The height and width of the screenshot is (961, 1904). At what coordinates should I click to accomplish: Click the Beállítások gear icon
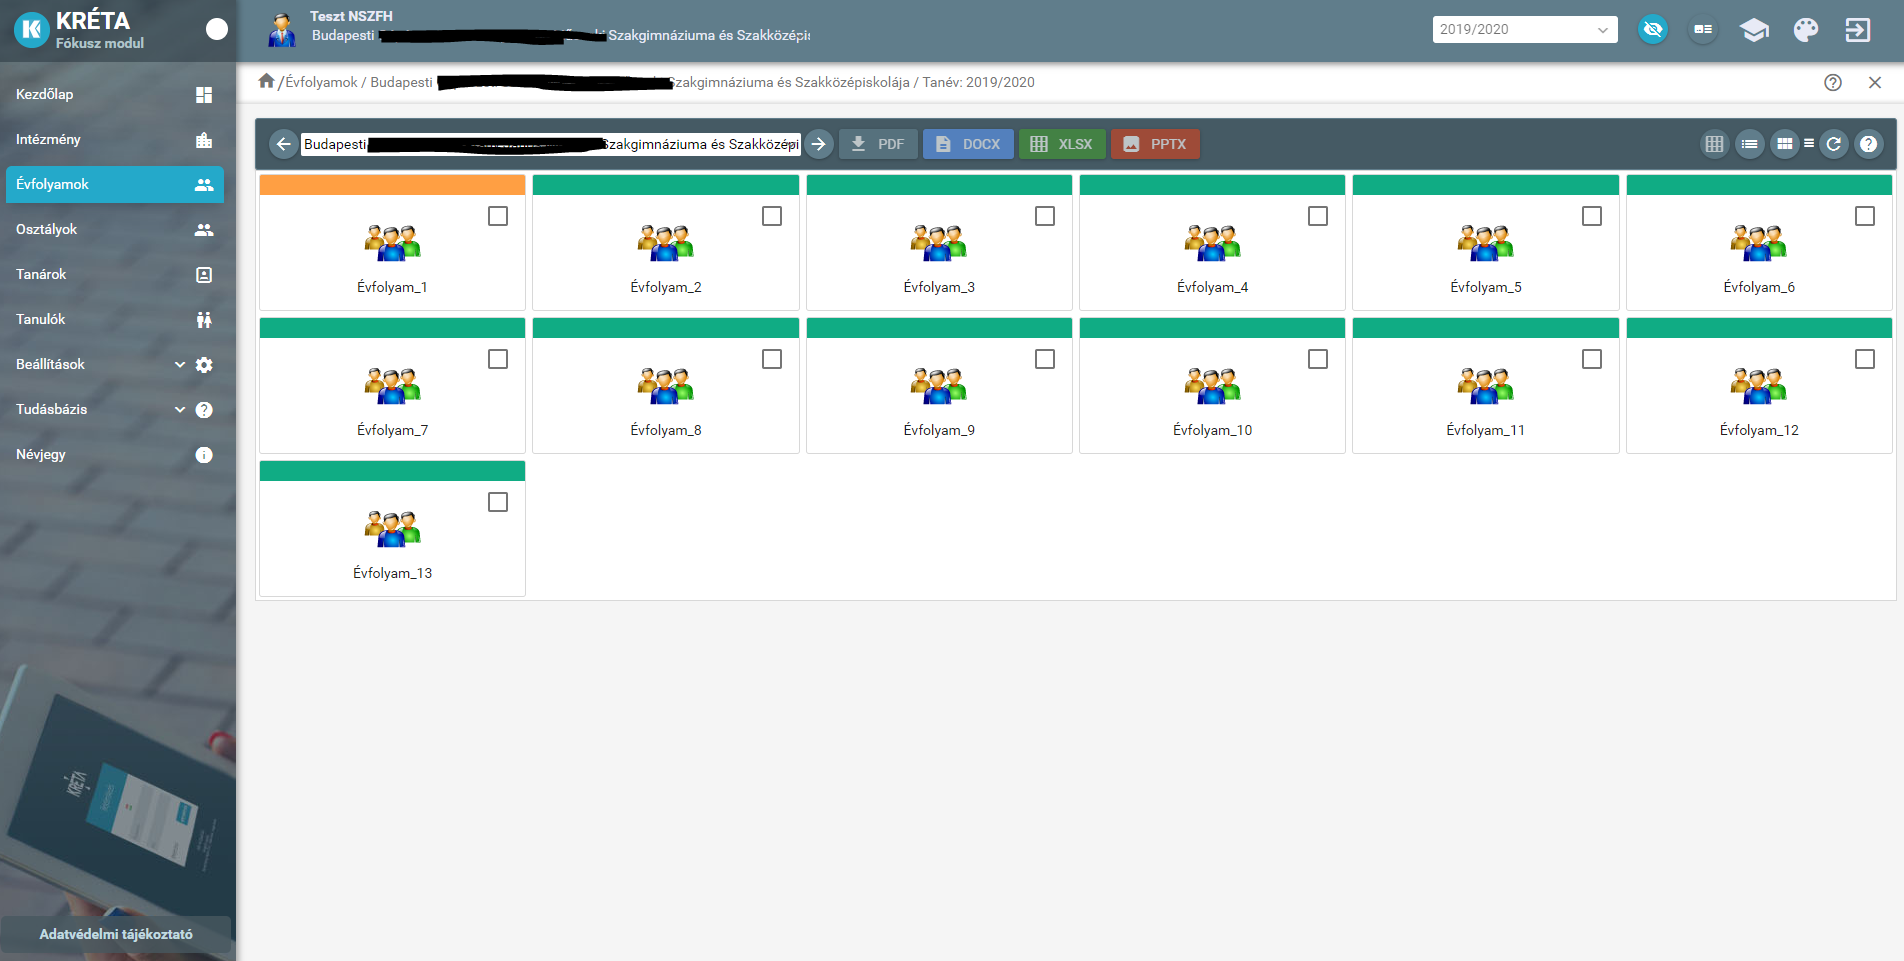204,365
